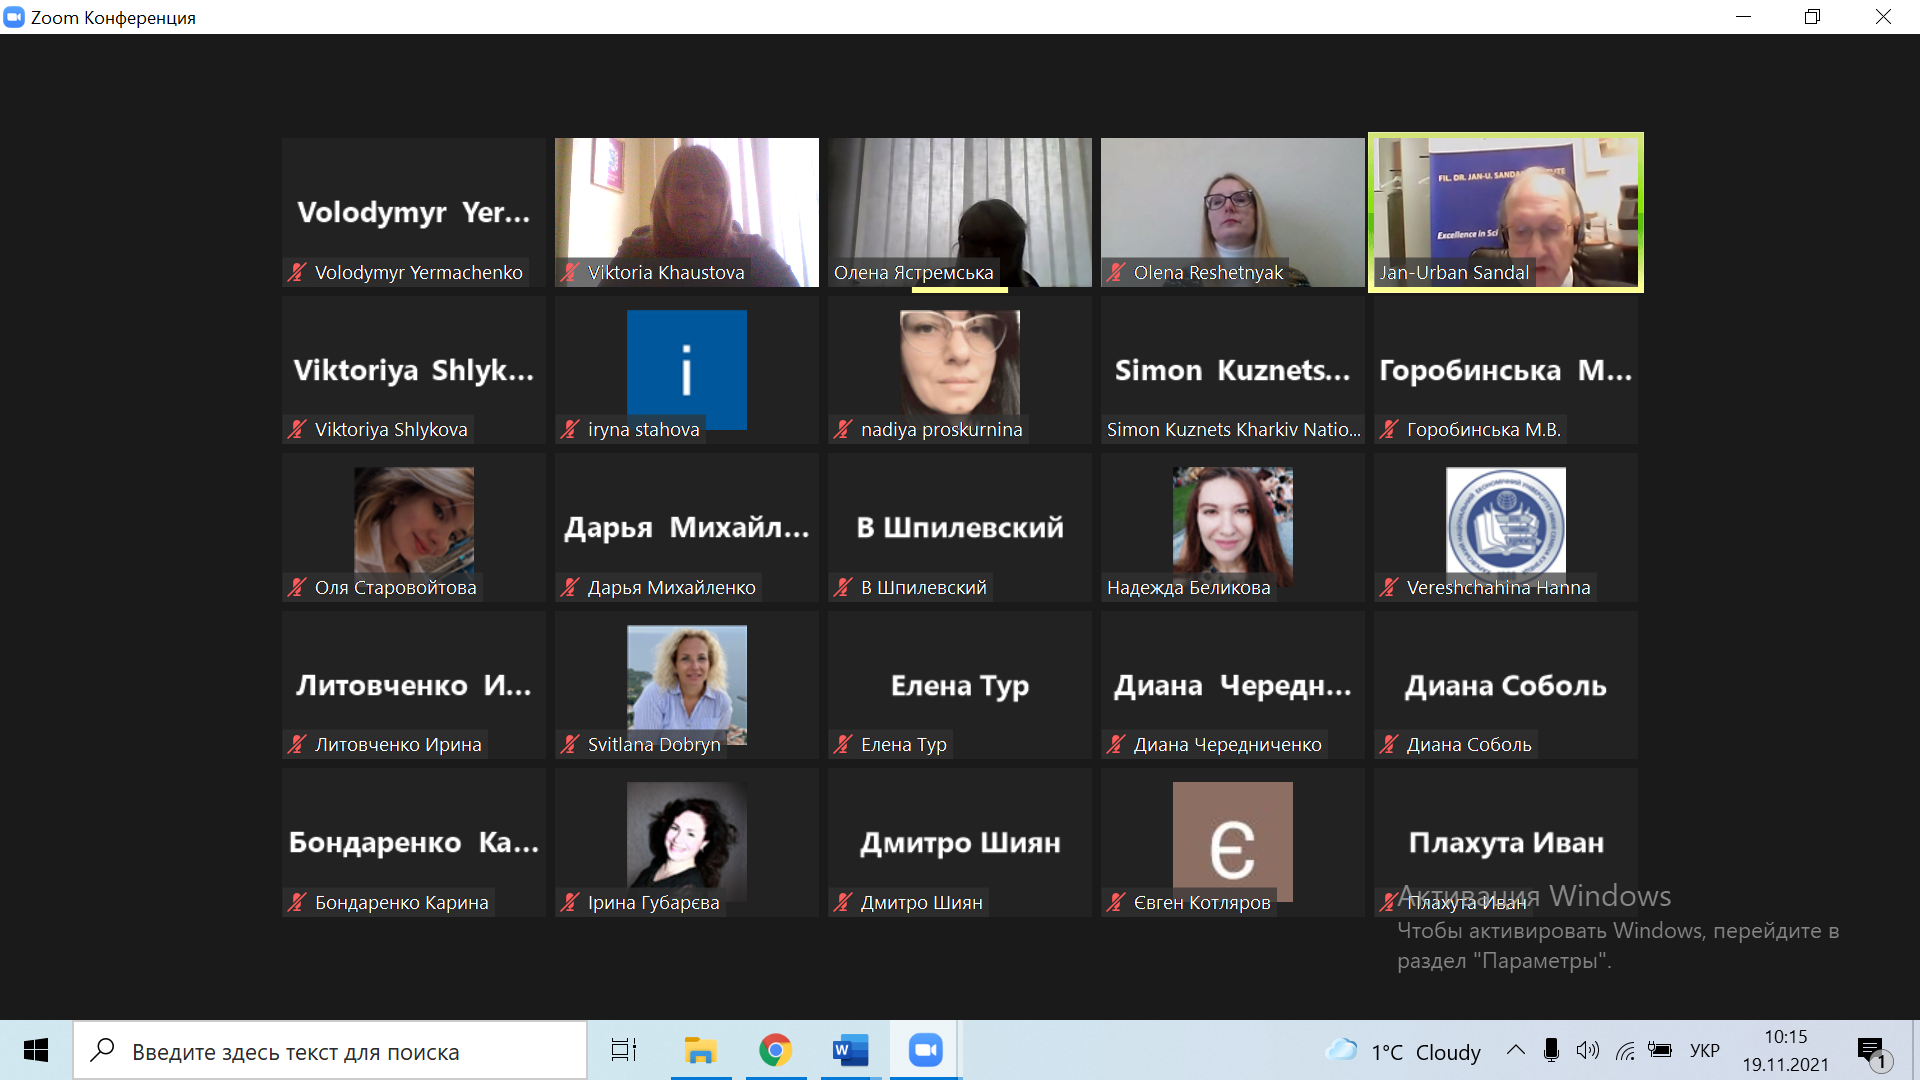Click muted mic icon beside iryna stahova
The image size is (1920, 1080).
pos(570,429)
